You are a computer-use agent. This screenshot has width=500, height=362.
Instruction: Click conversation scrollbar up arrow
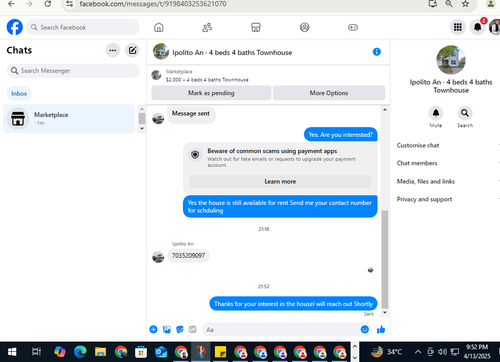point(385,109)
